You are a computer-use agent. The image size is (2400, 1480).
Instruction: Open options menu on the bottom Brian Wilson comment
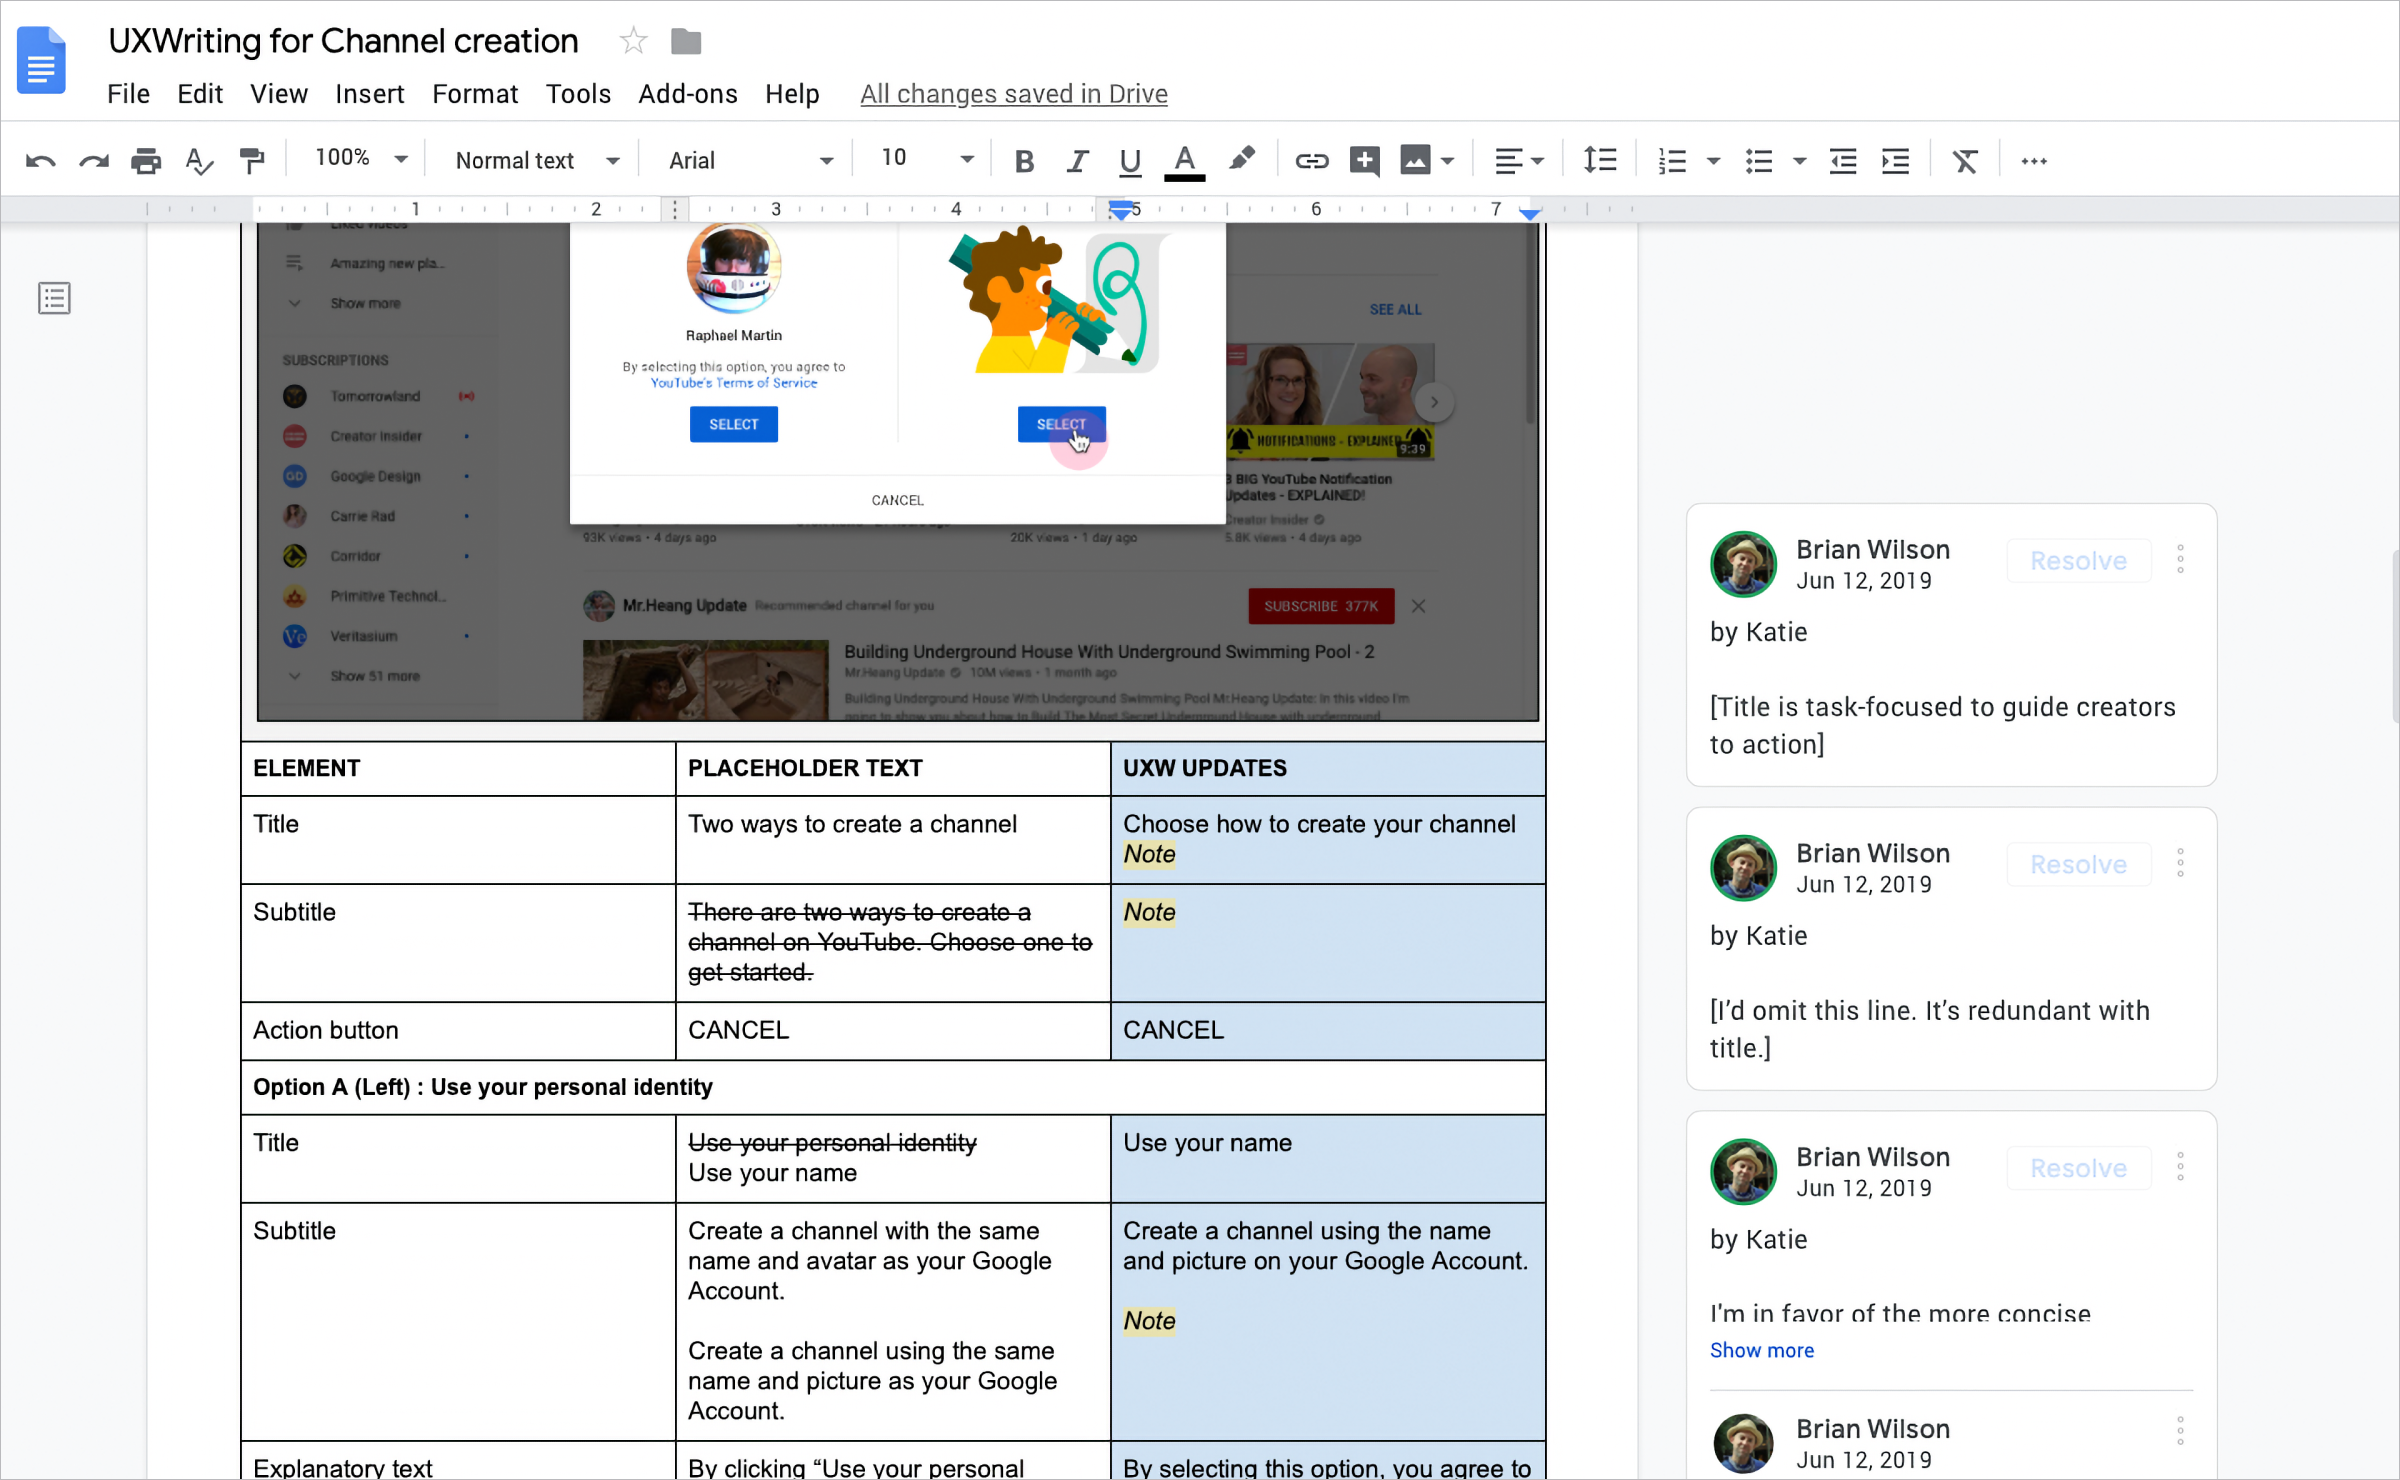2180,1431
